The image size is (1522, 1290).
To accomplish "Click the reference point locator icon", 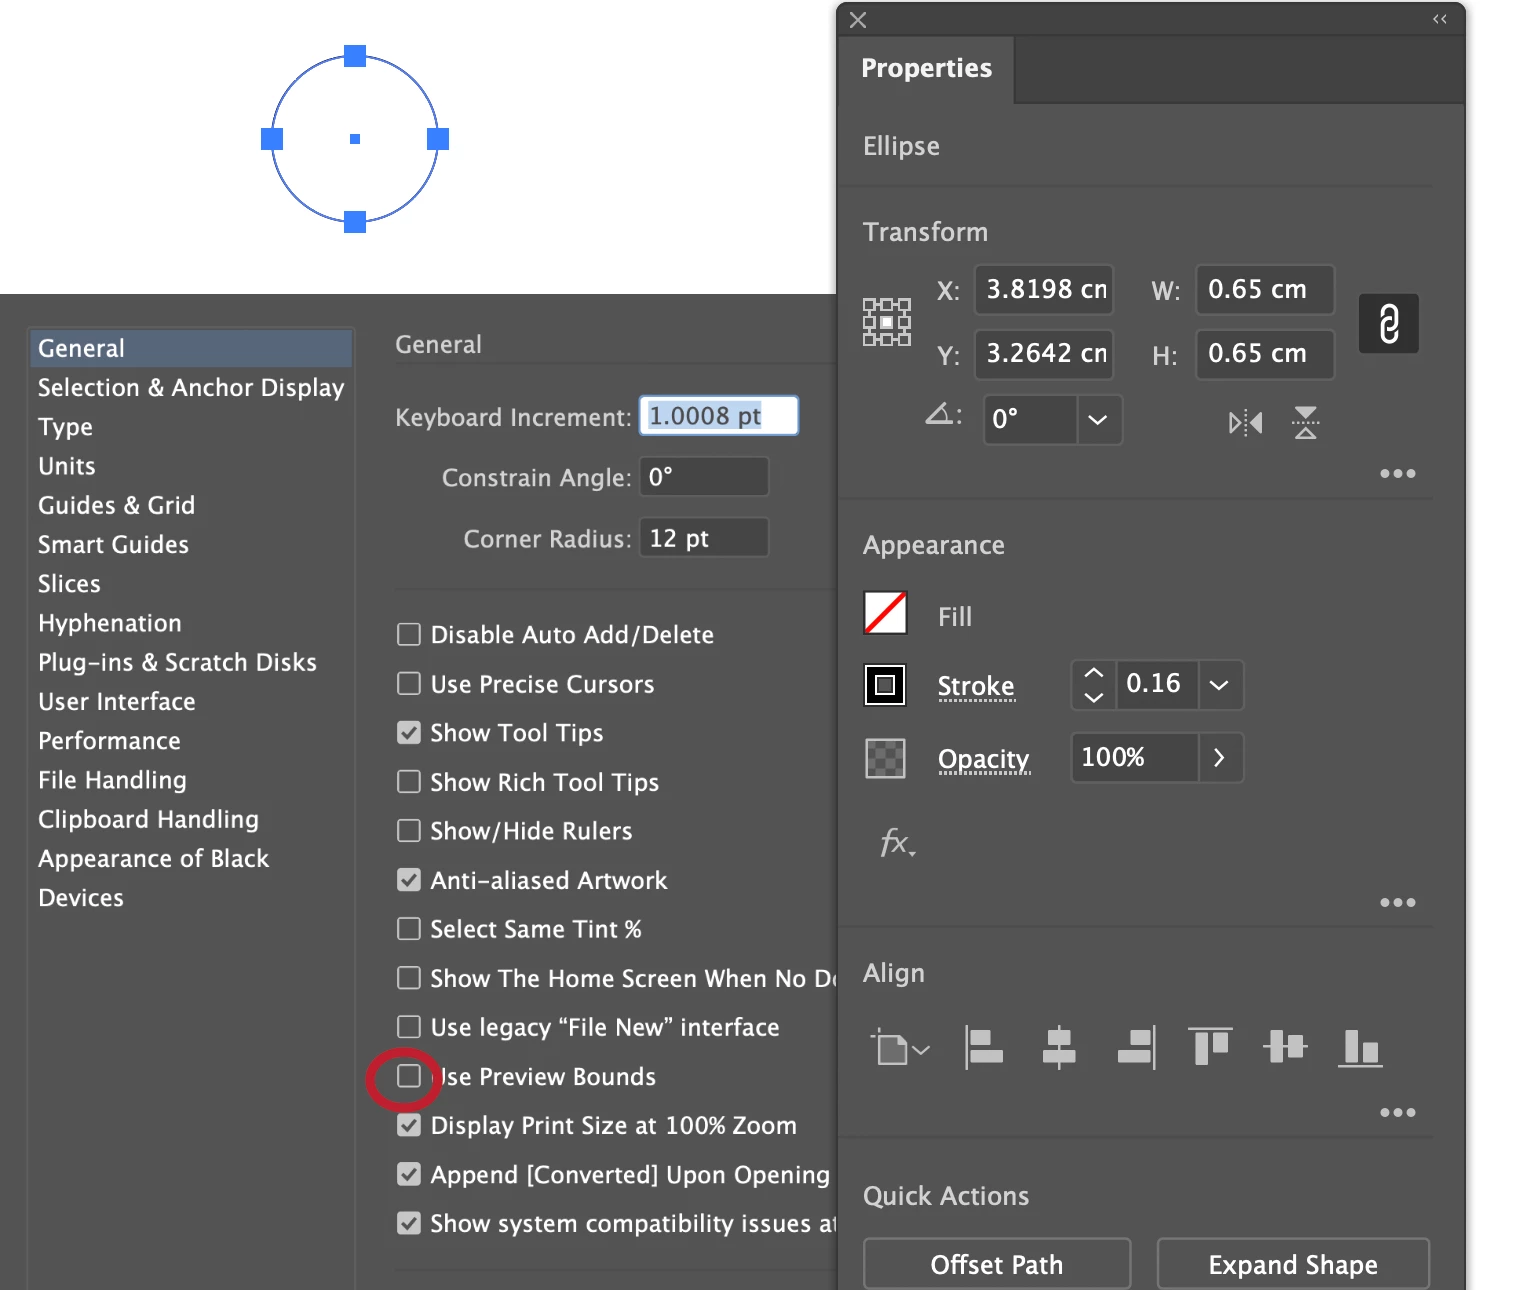I will pyautogui.click(x=887, y=322).
